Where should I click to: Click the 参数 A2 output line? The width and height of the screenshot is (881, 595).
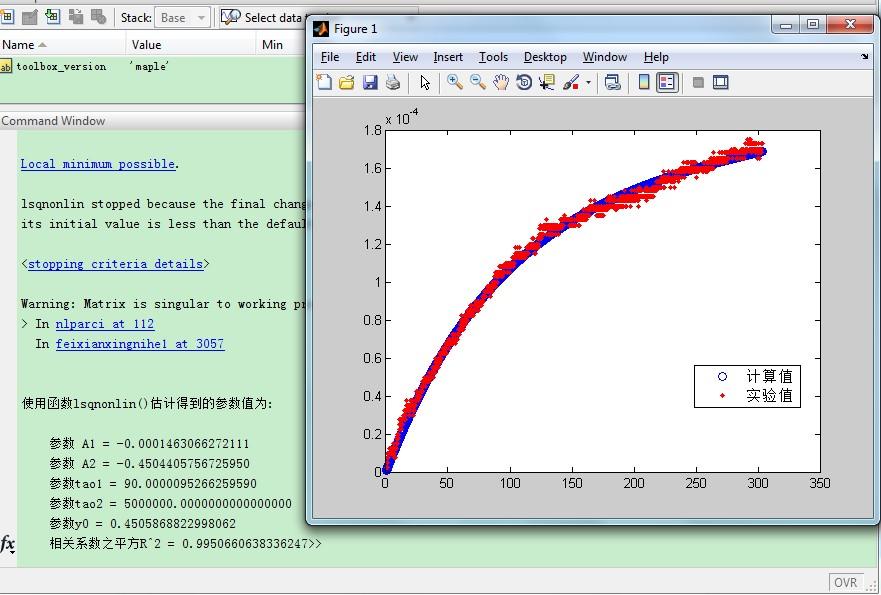(x=149, y=464)
